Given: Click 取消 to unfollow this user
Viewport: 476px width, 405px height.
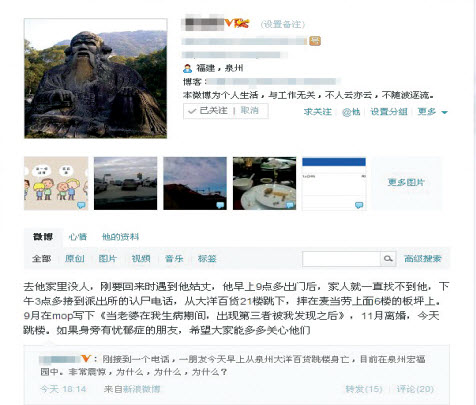Looking at the screenshot, I should 250,110.
